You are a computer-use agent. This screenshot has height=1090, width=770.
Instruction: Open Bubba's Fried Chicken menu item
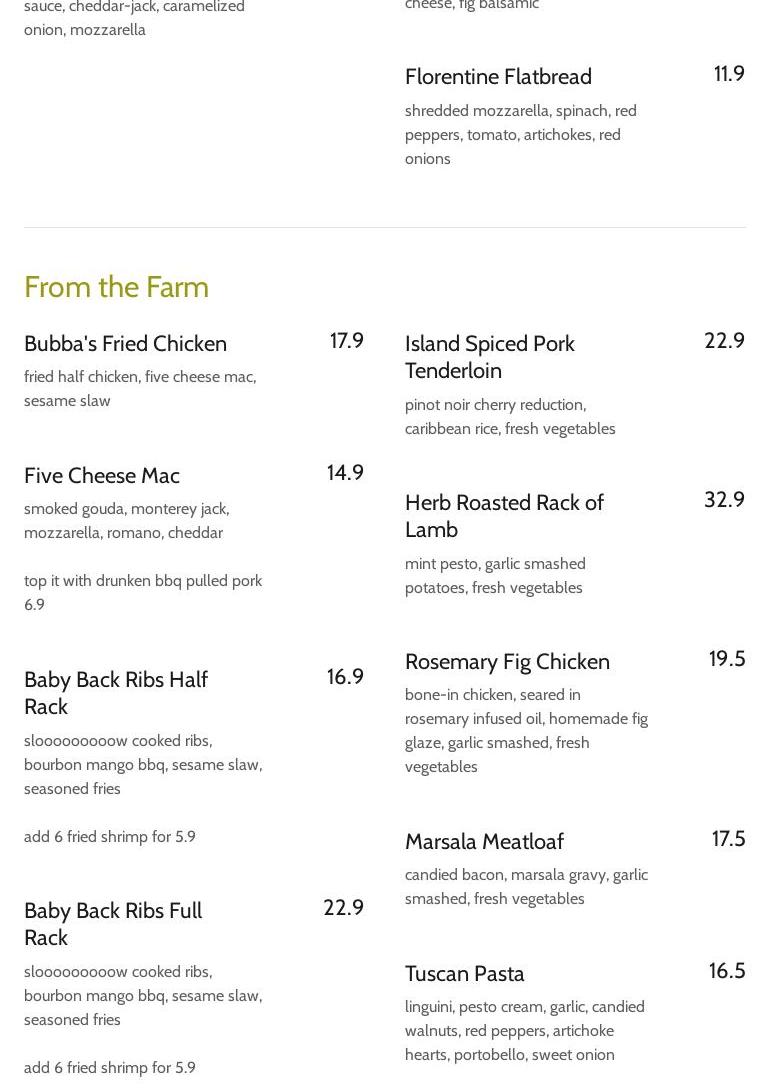coord(125,344)
